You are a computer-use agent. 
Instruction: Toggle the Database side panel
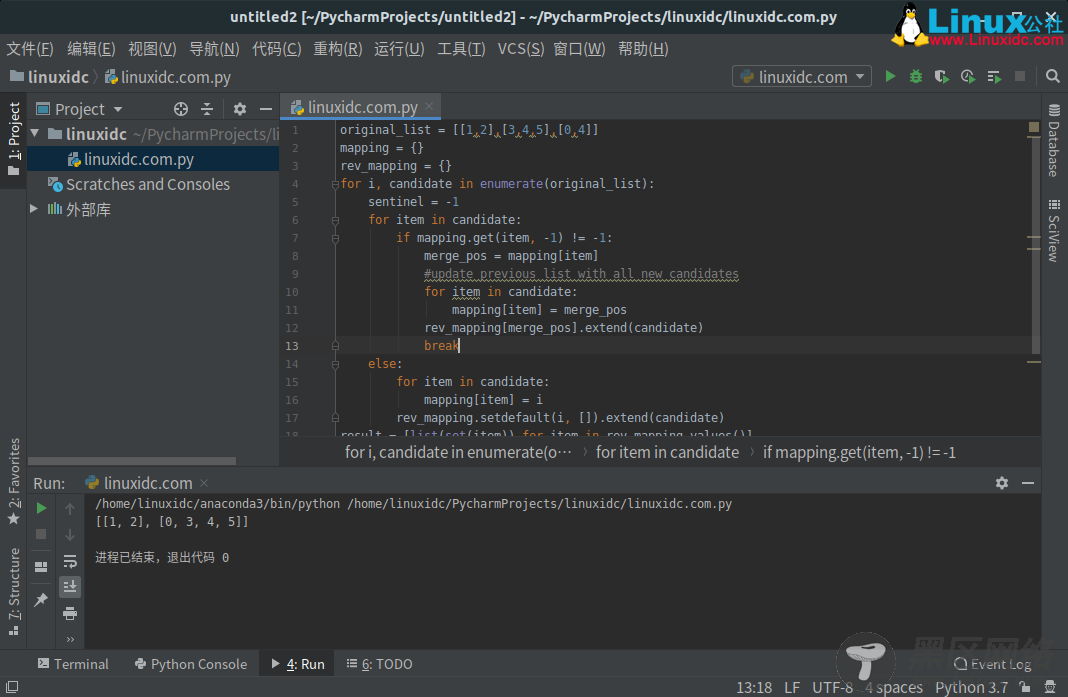coord(1054,140)
